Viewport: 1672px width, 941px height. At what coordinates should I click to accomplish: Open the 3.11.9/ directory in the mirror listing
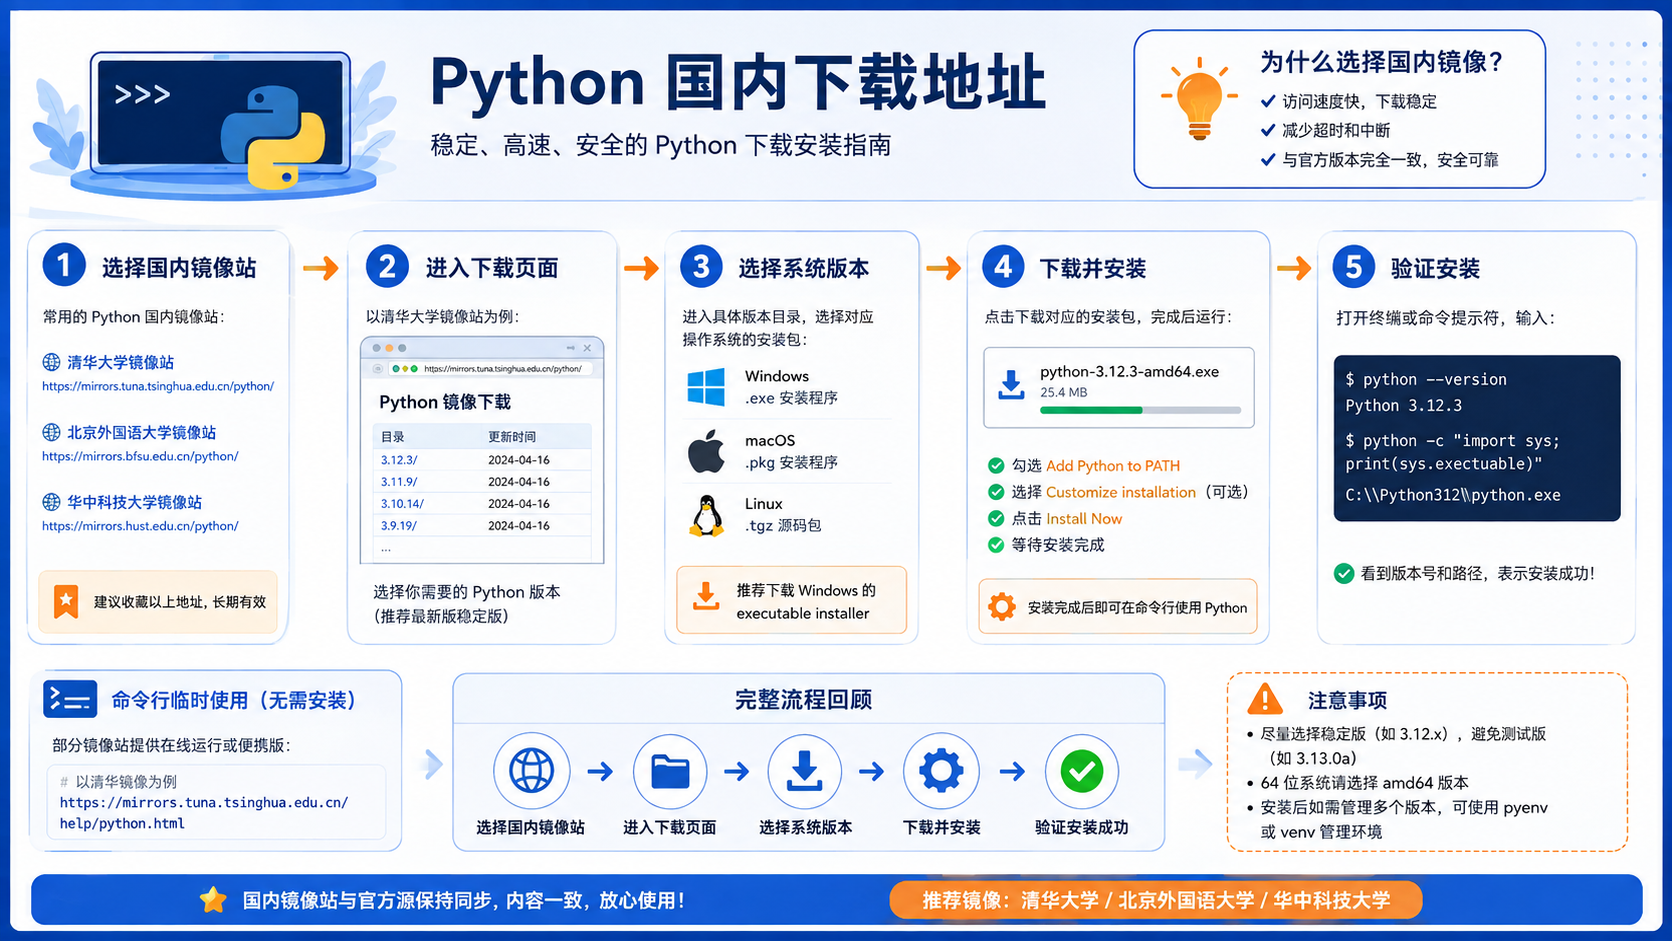pyautogui.click(x=399, y=482)
